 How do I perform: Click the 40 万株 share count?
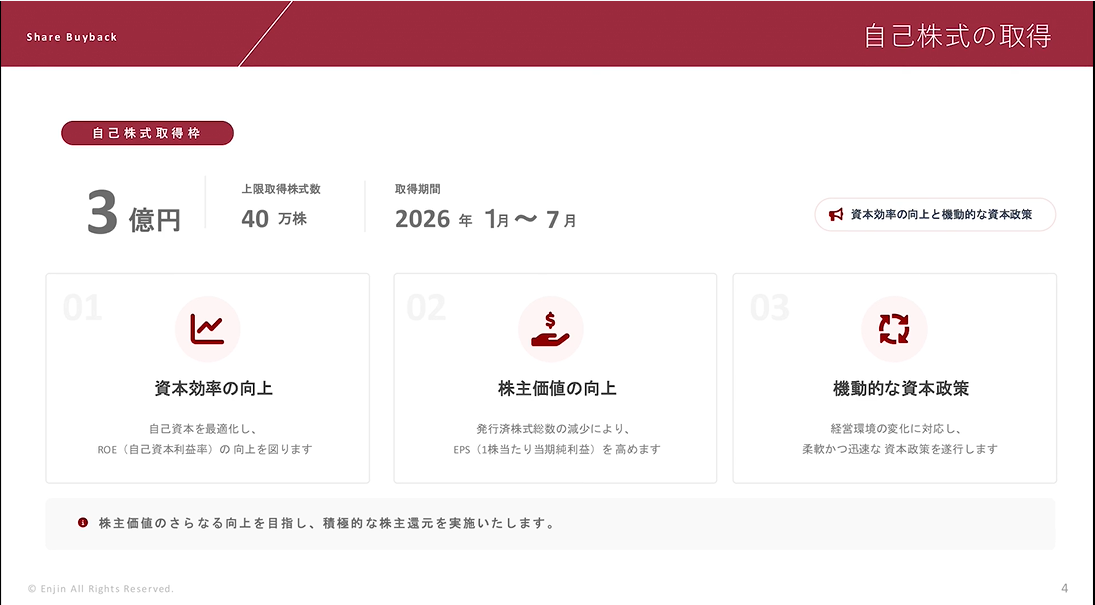[x=274, y=218]
